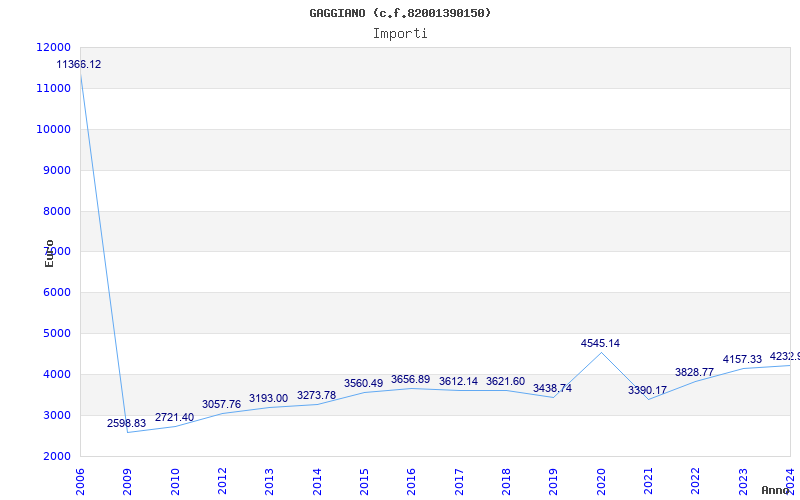
Task: Click x-axis year 2023
Action: [743, 482]
